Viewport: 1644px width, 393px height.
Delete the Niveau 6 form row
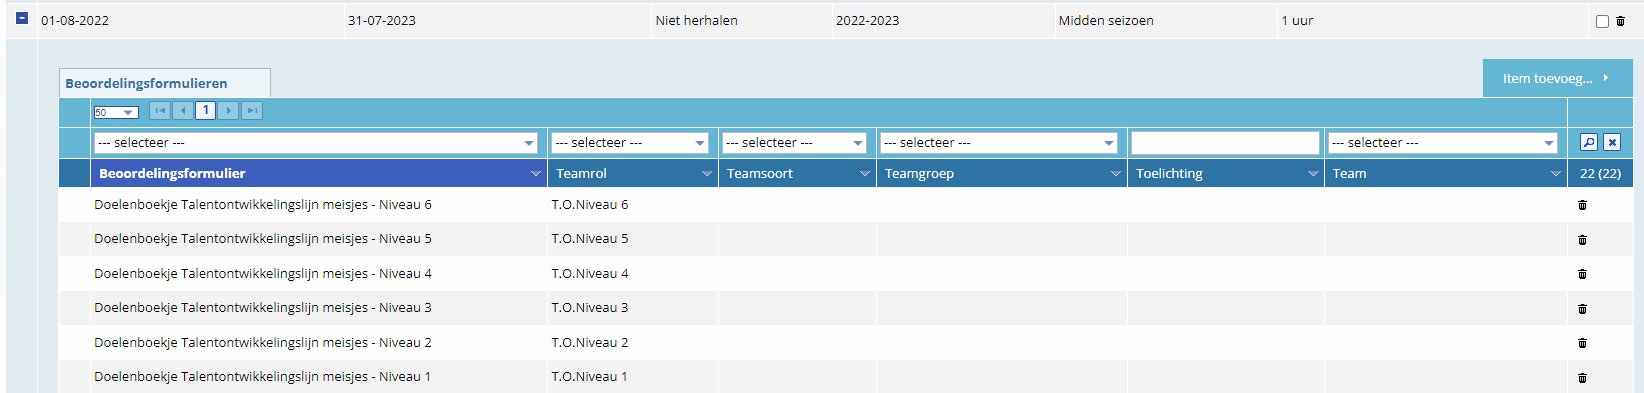tap(1582, 205)
